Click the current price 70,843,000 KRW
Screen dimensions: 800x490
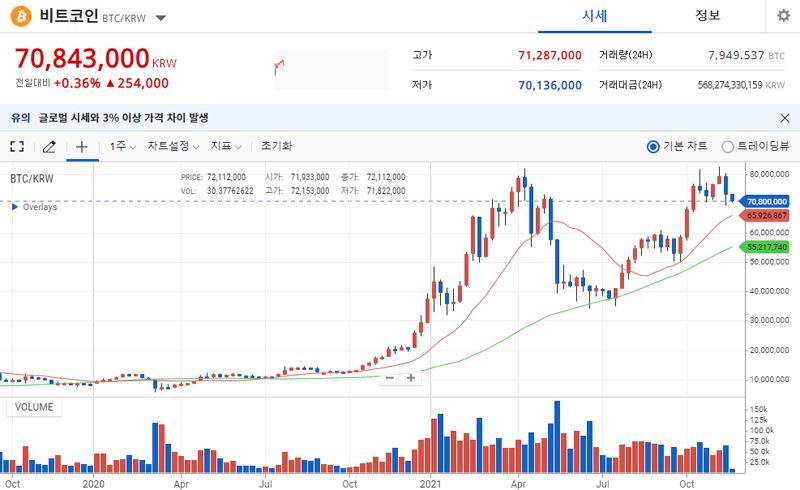(x=96, y=59)
